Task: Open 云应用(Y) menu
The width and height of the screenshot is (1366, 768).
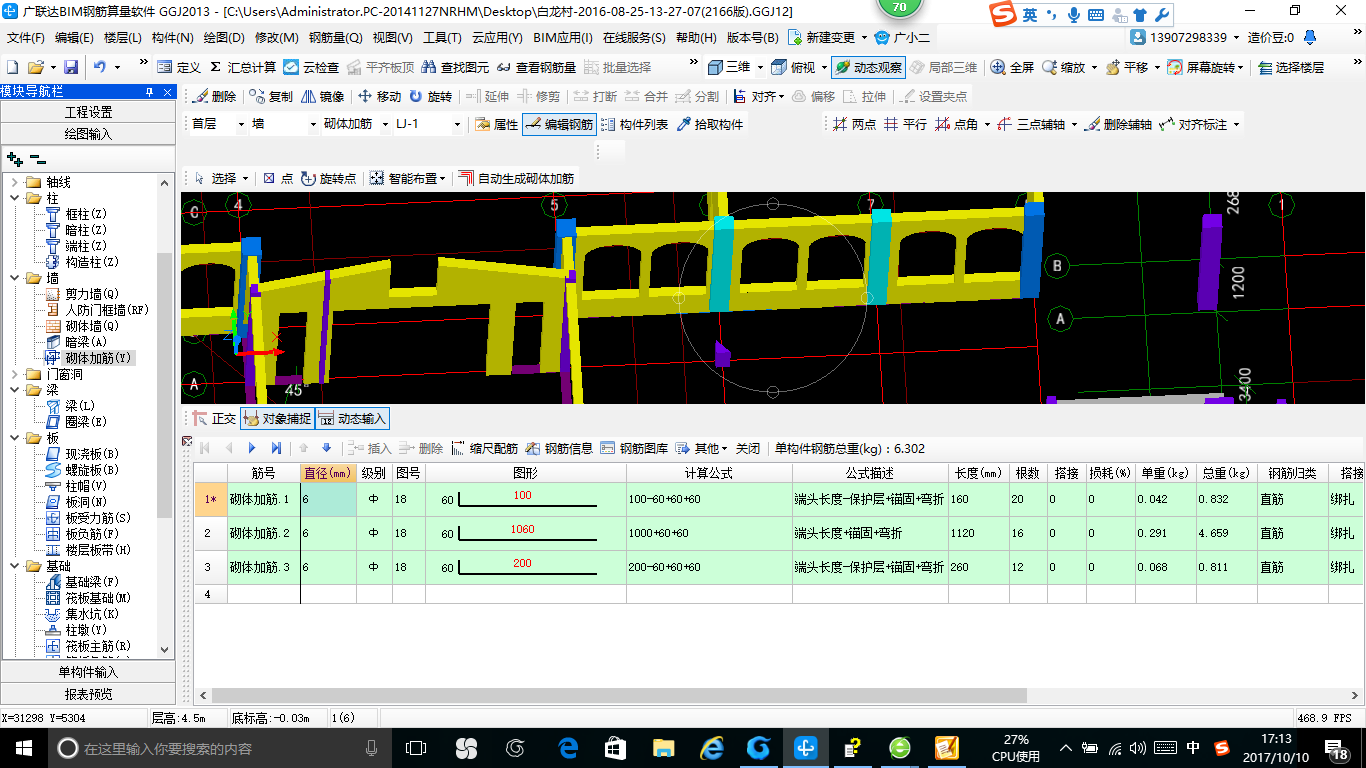Action: click(x=497, y=37)
